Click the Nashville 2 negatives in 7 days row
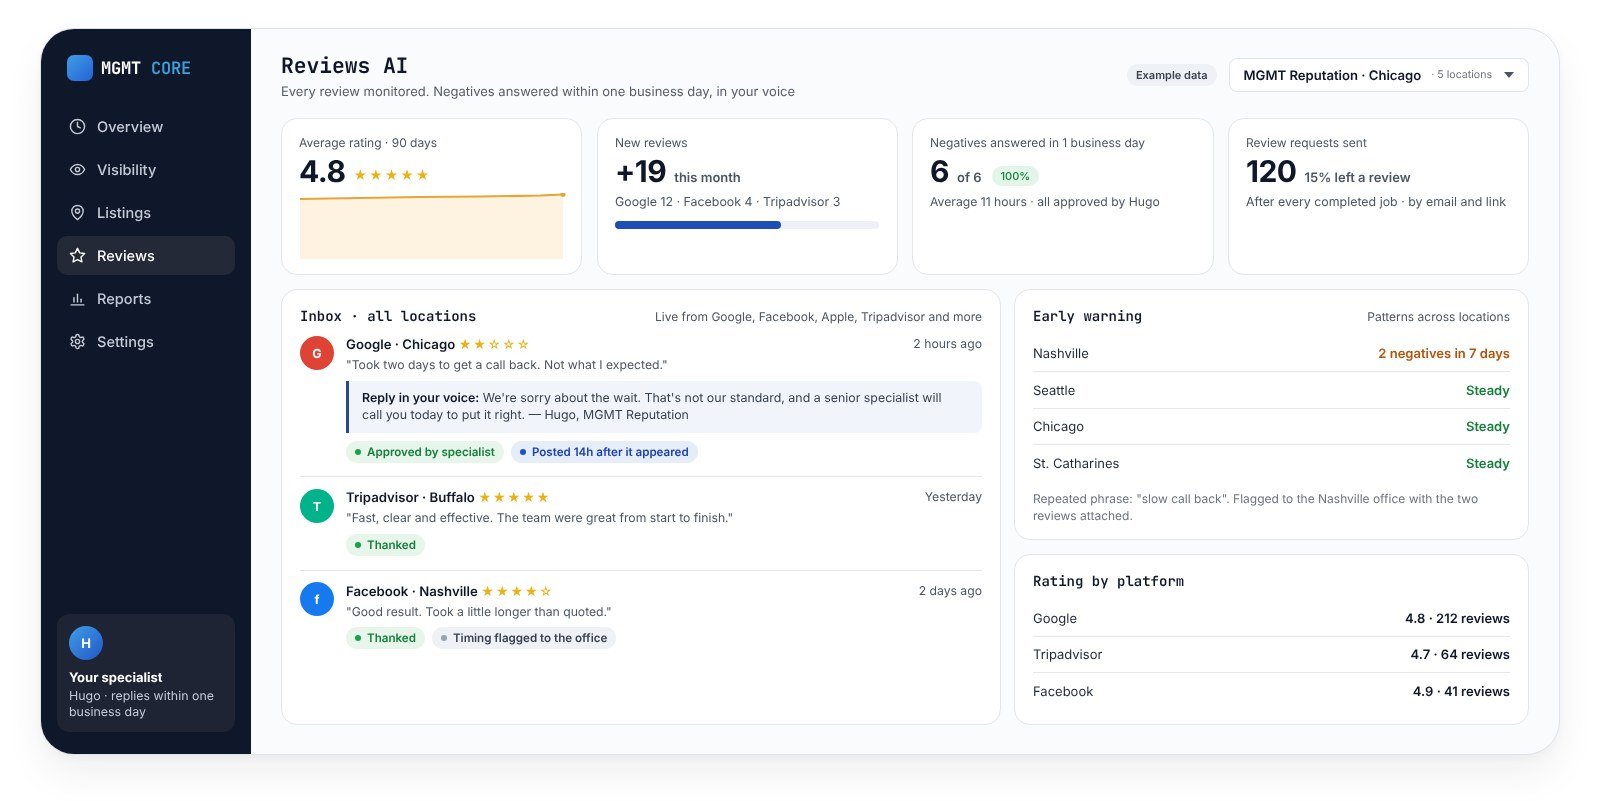The width and height of the screenshot is (1600, 801). 1271,354
